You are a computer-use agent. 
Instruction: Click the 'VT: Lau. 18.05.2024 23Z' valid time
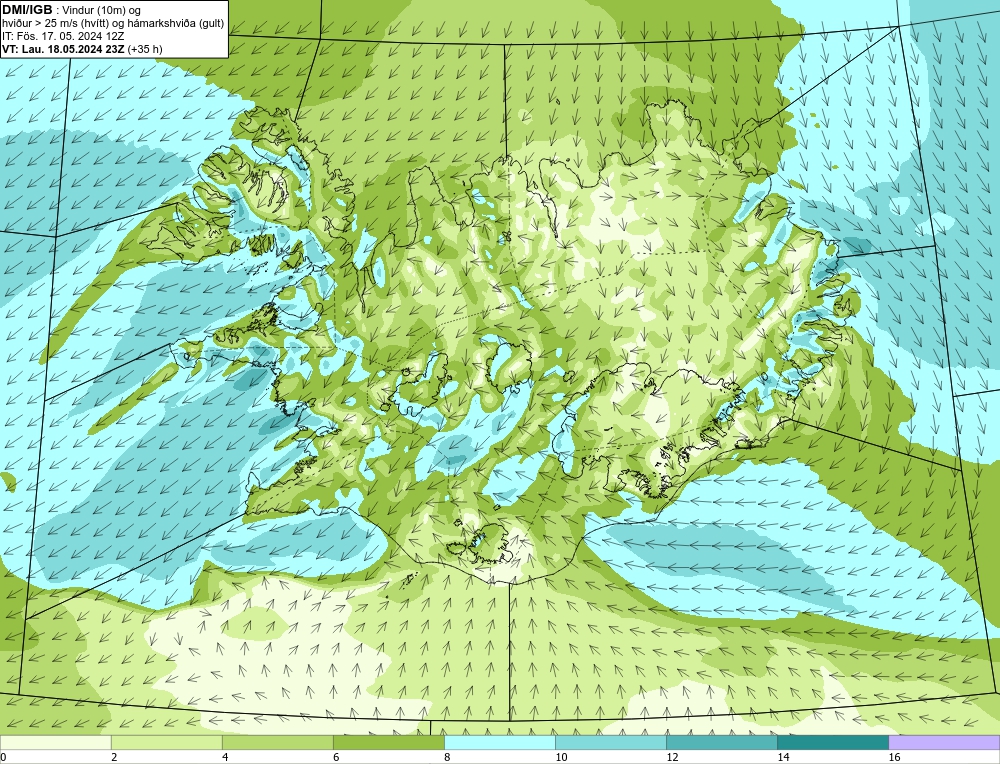64,49
